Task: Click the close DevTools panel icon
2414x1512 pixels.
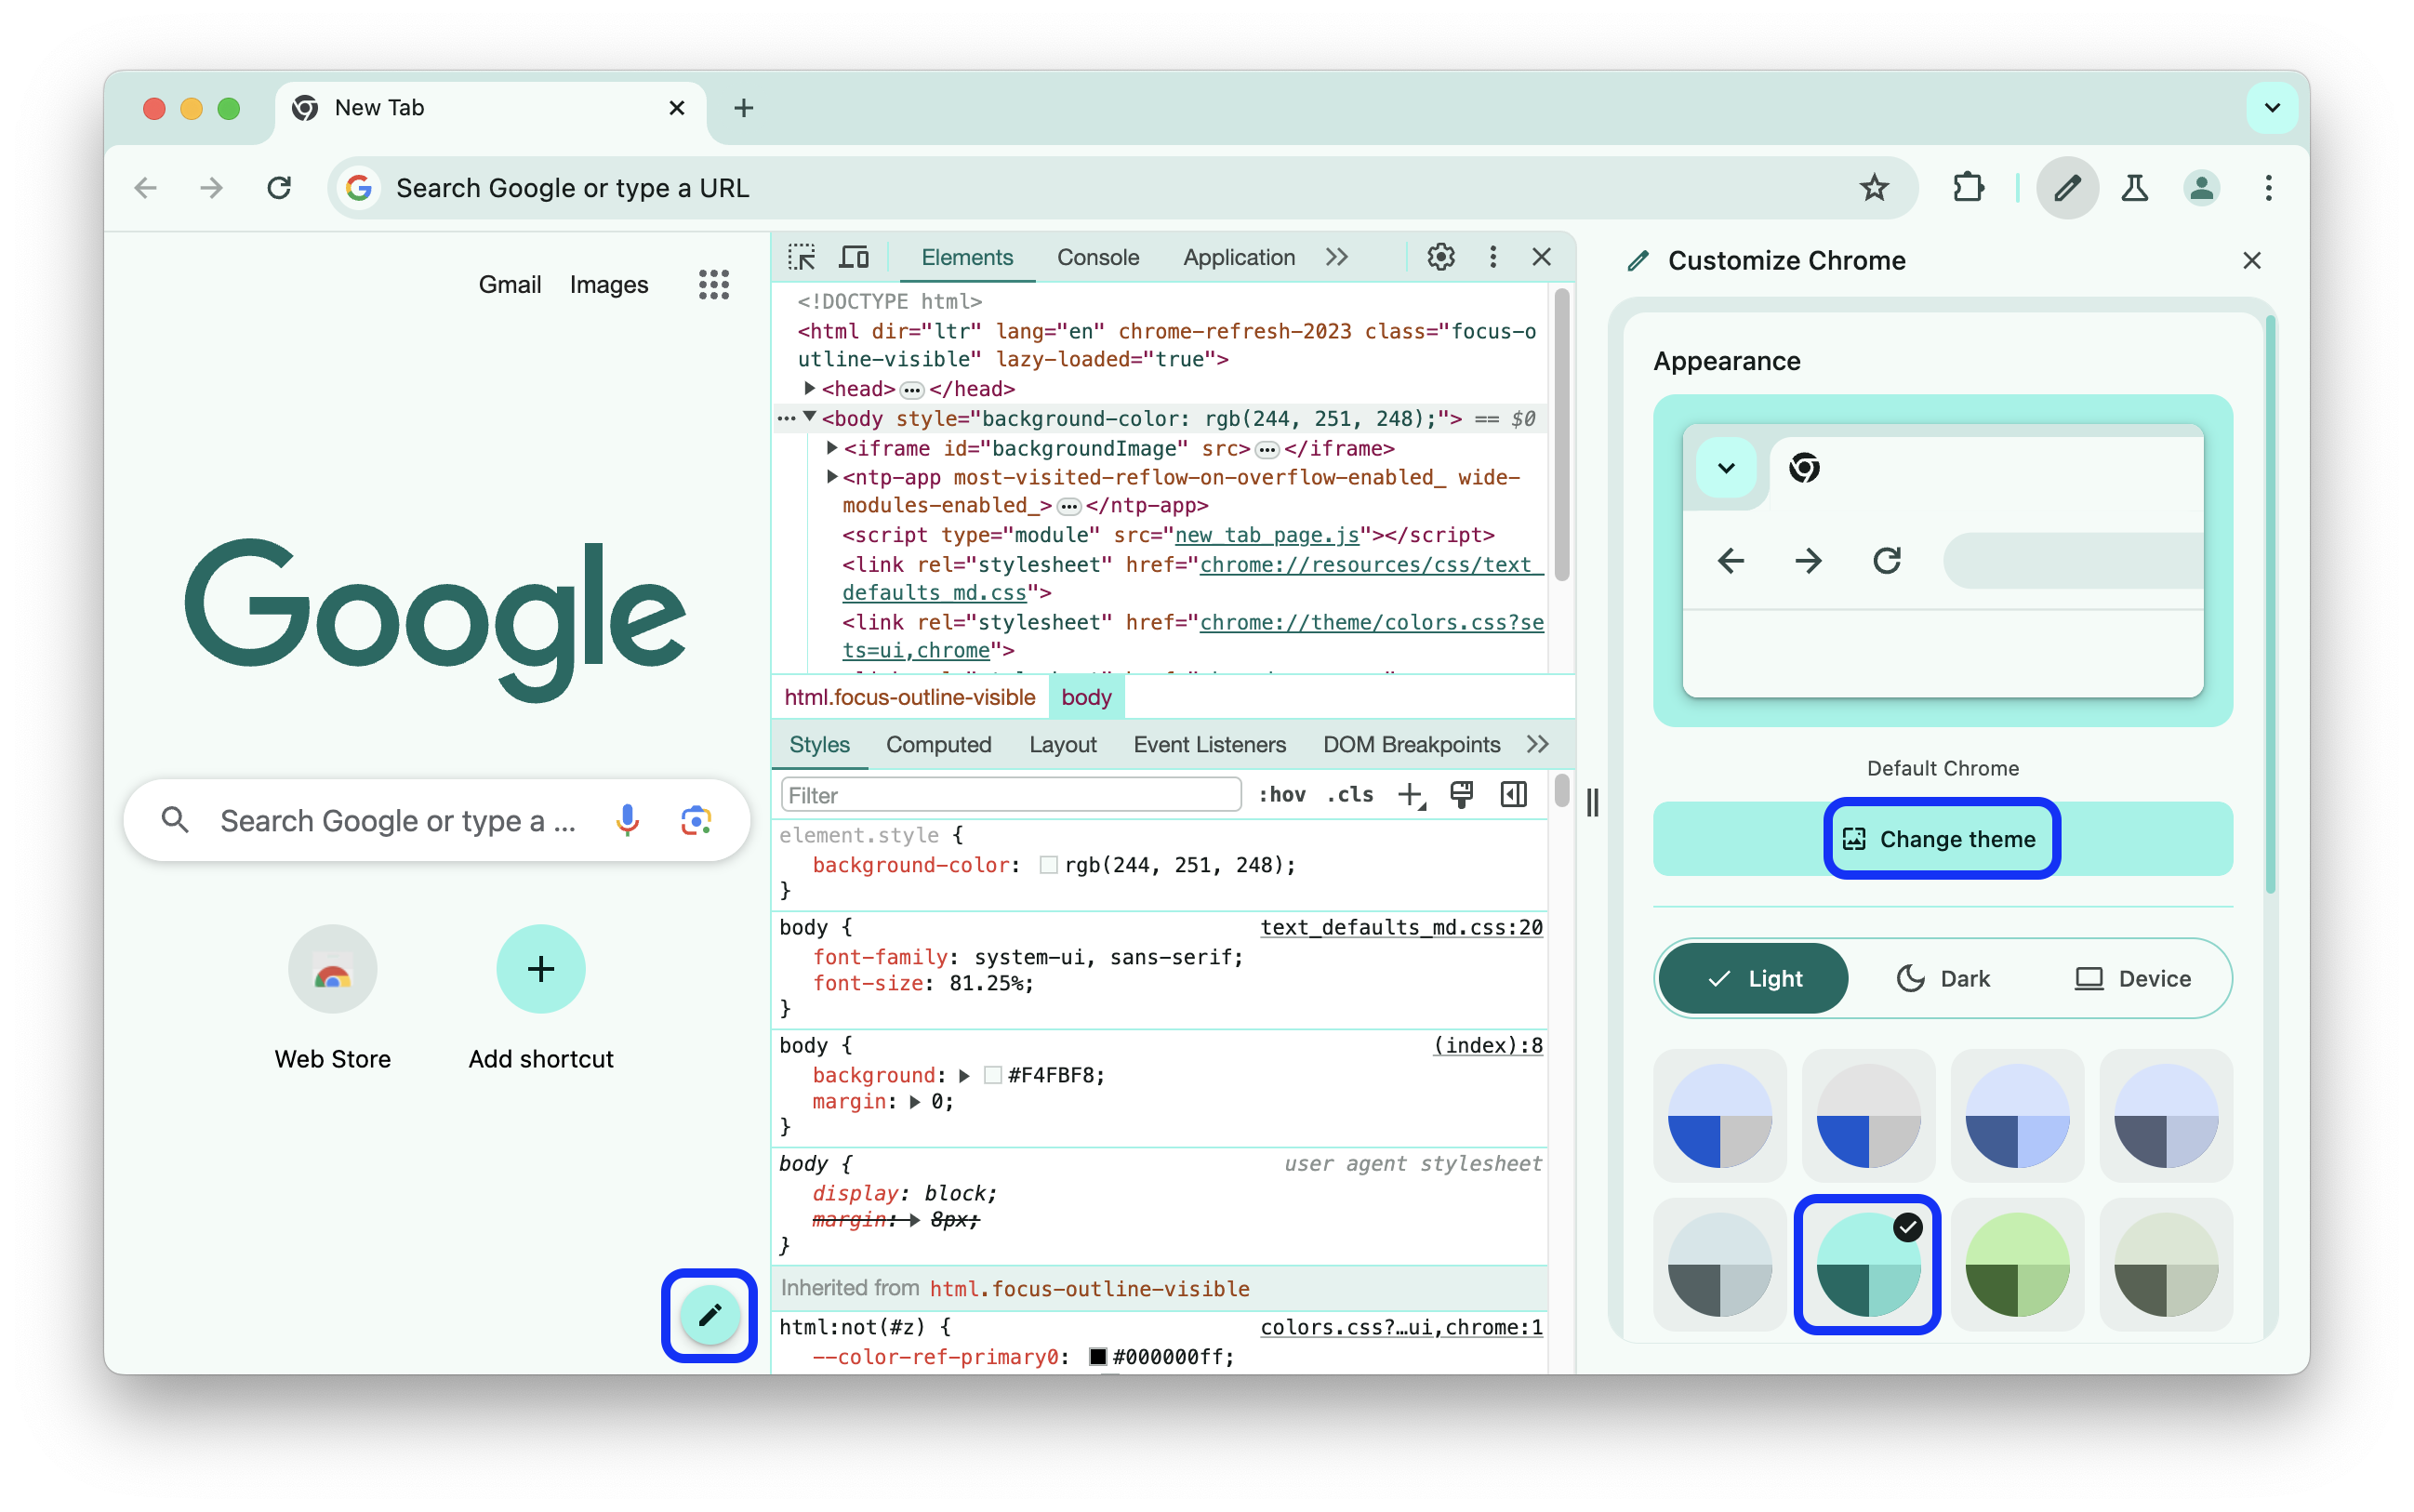Action: [x=1540, y=258]
